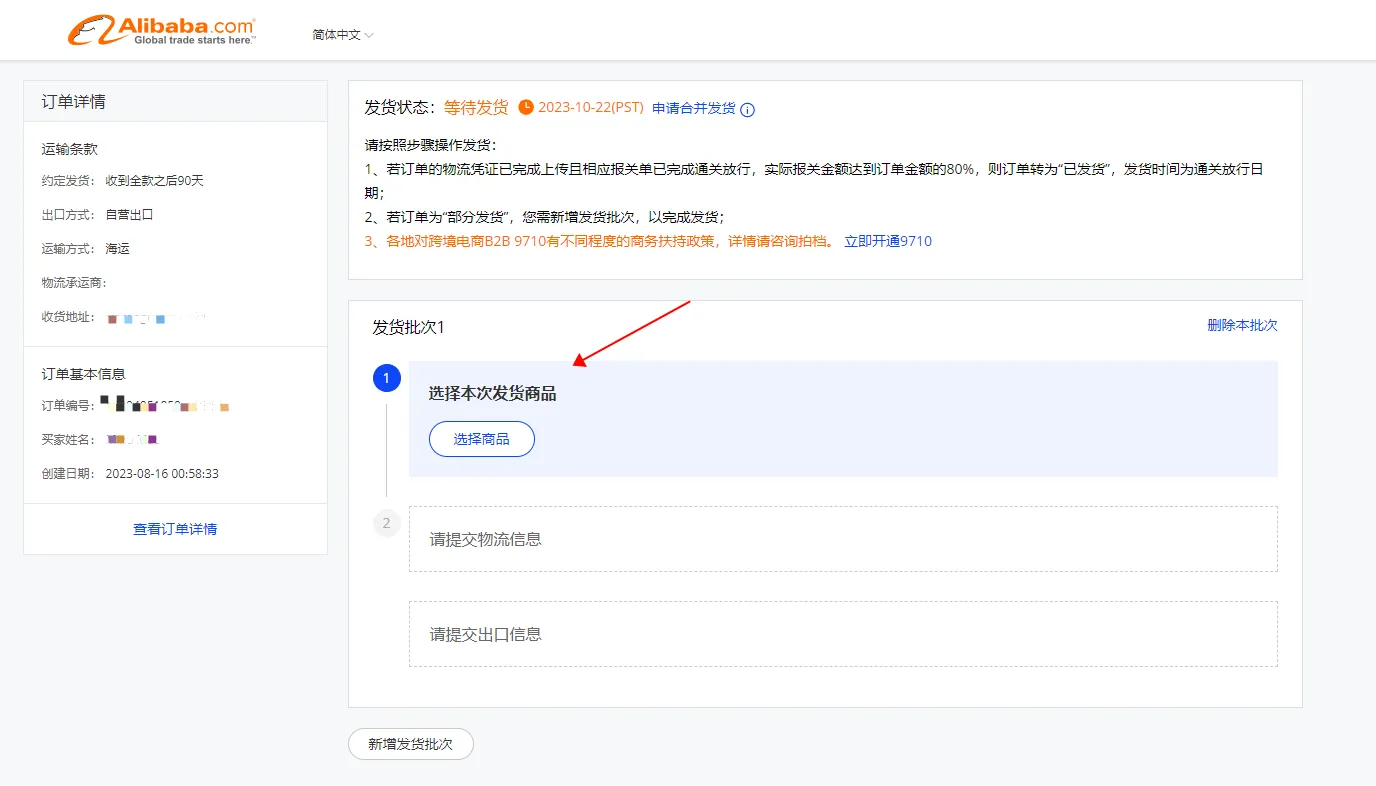This screenshot has width=1376, height=786.
Task: Add a batch with 新增发货批次 button
Action: click(410, 744)
